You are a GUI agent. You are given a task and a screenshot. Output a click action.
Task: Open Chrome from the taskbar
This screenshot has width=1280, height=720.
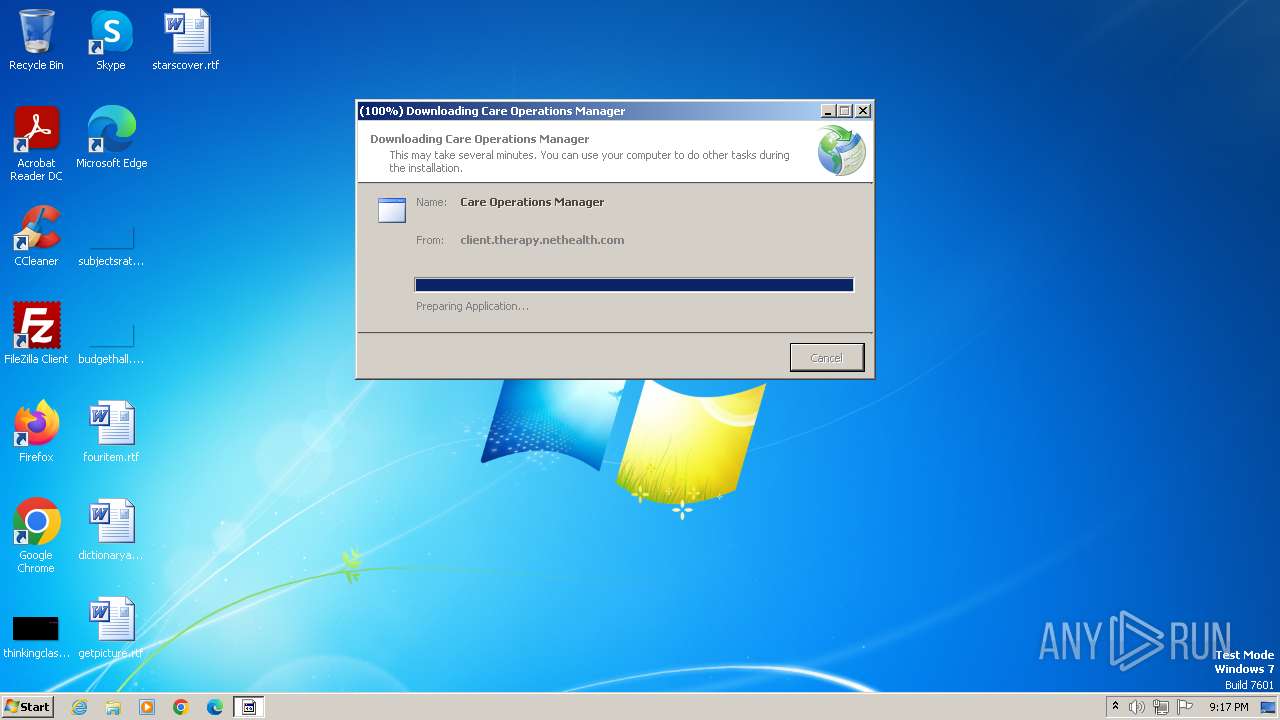coord(181,707)
